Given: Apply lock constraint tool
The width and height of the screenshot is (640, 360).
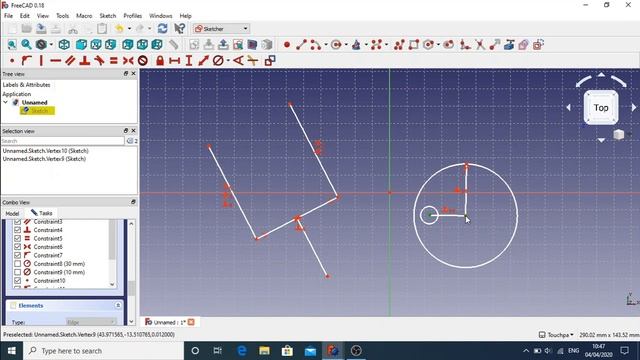Looking at the screenshot, I should coord(160,61).
